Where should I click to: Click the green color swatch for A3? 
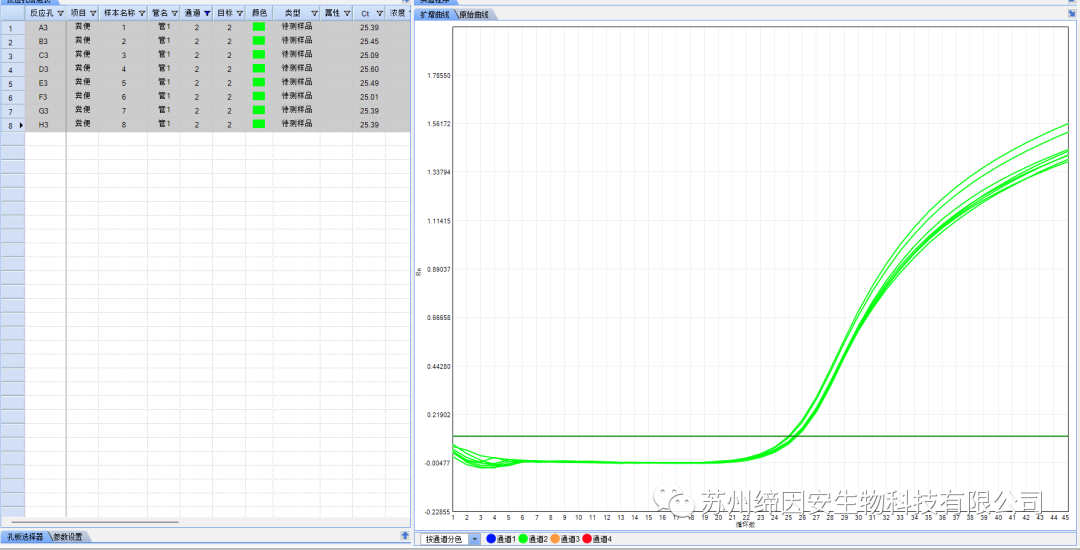click(x=259, y=27)
